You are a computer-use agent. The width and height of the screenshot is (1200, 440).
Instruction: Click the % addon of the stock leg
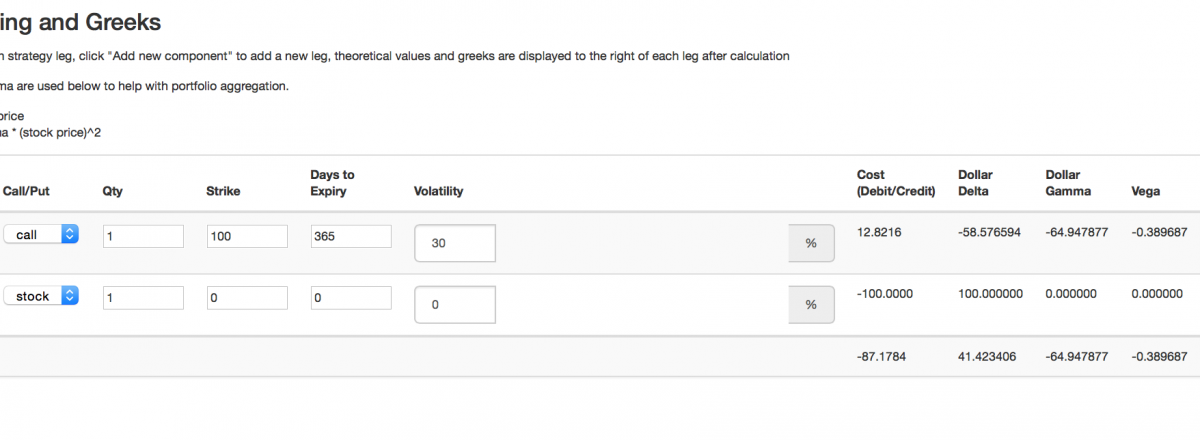point(811,305)
